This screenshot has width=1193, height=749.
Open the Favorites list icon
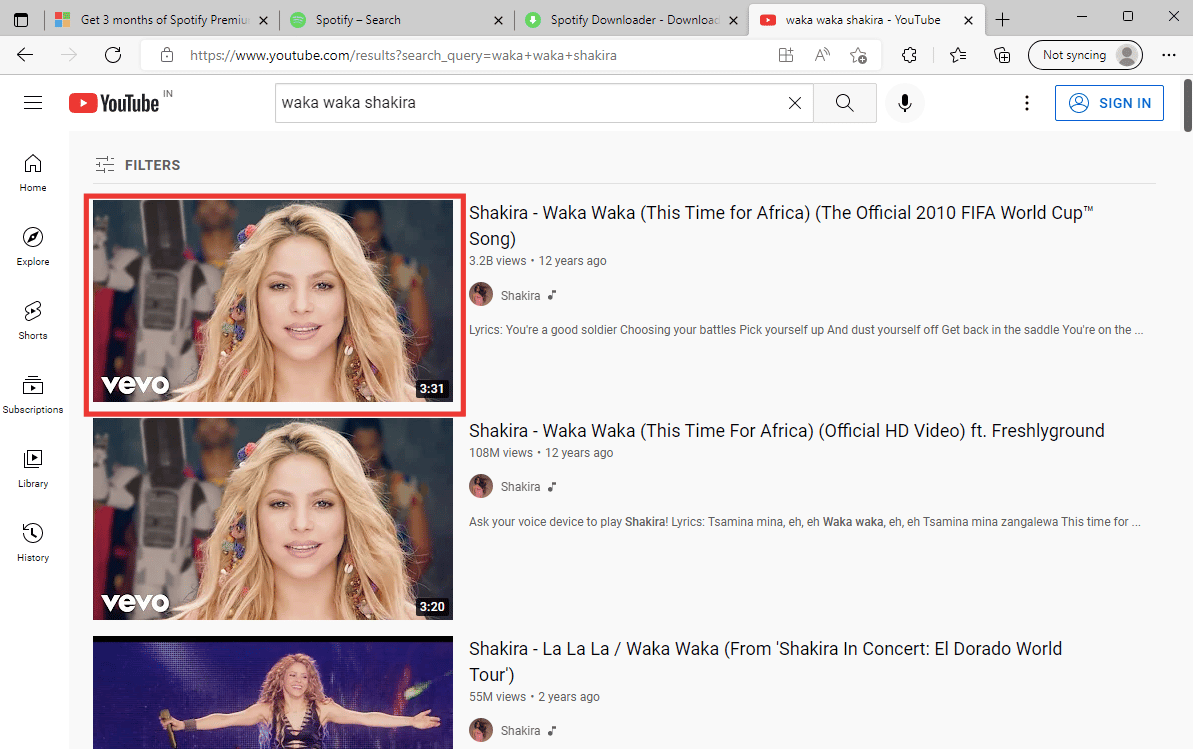pyautogui.click(x=958, y=55)
